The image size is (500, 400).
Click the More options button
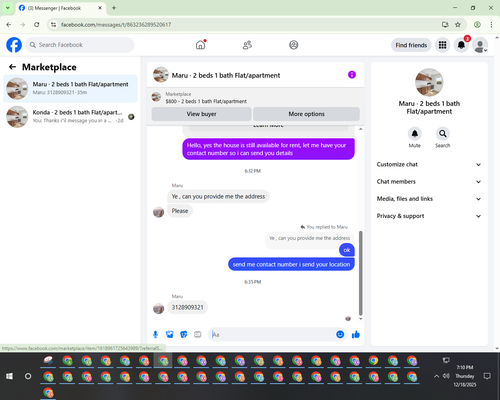point(306,114)
